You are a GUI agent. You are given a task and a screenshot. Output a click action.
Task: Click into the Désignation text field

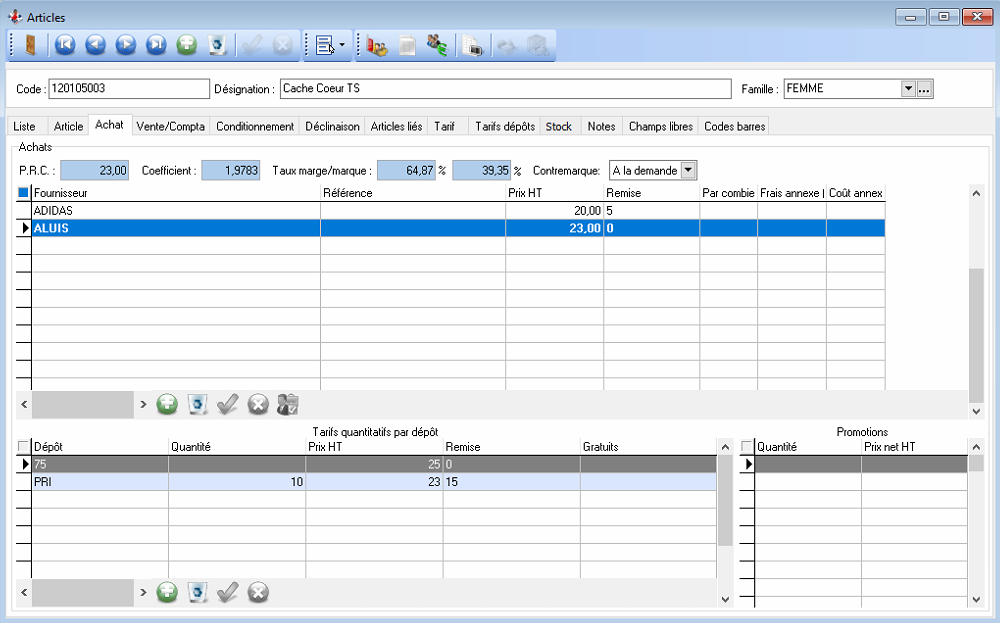[505, 89]
